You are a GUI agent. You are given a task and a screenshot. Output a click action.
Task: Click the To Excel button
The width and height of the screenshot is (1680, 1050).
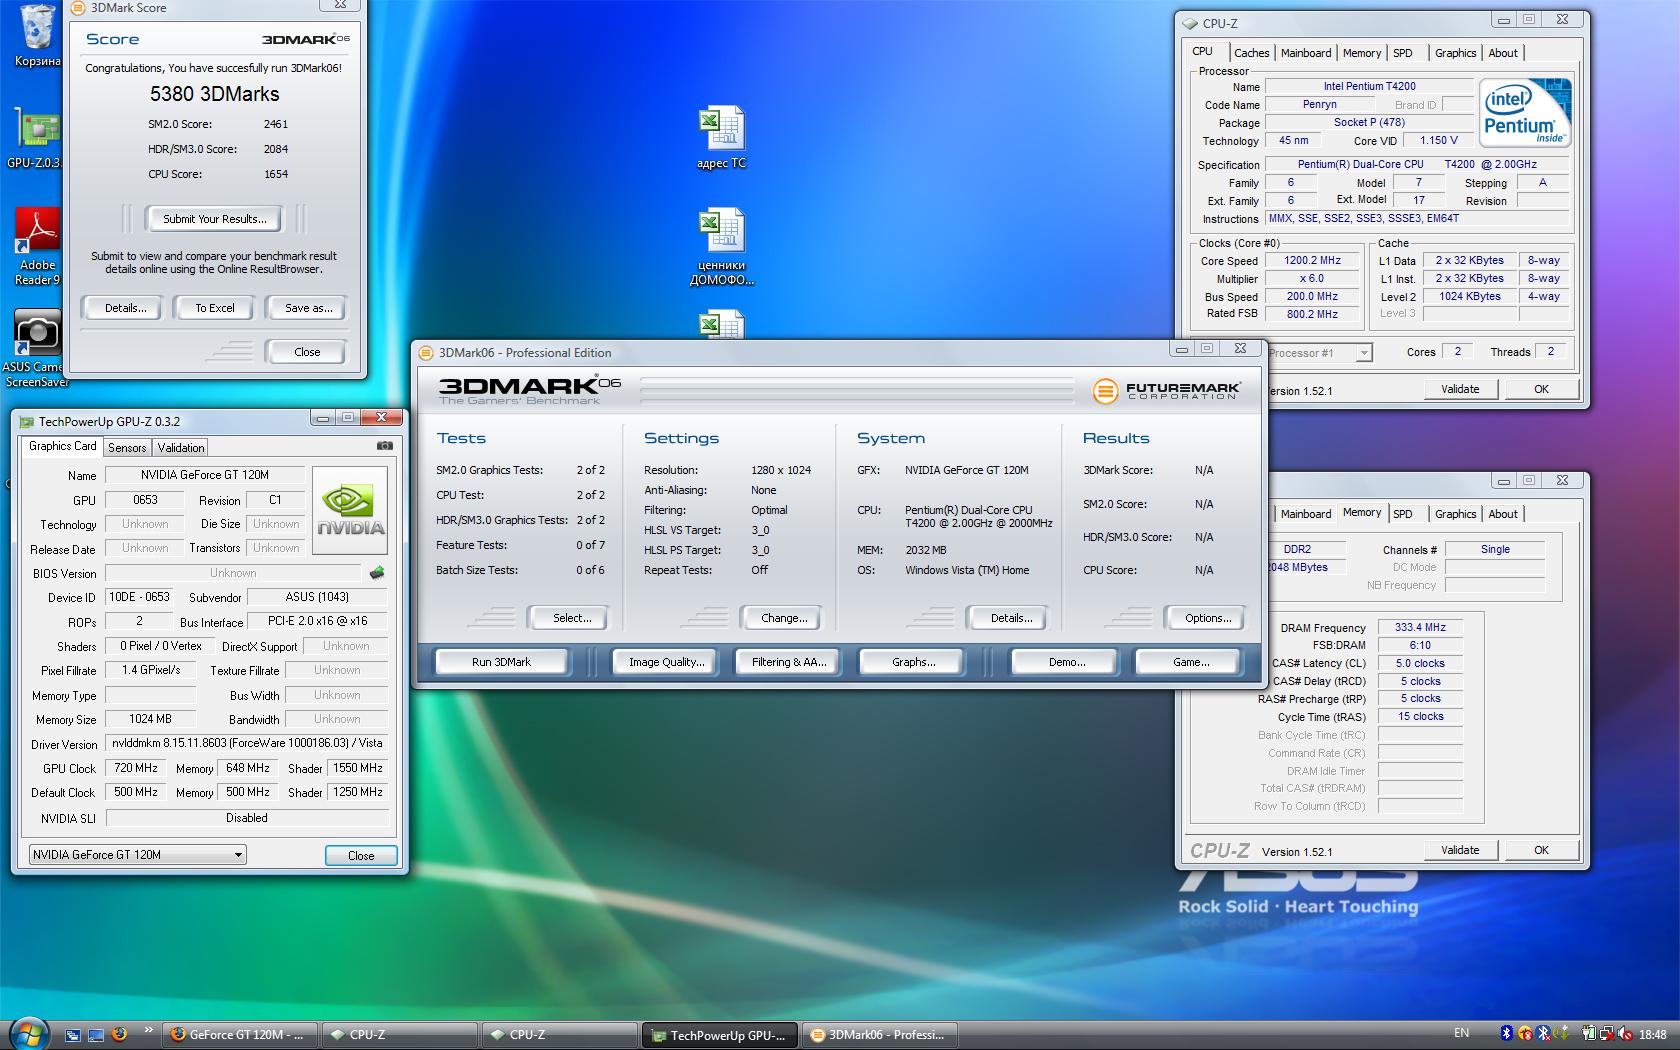tap(215, 308)
